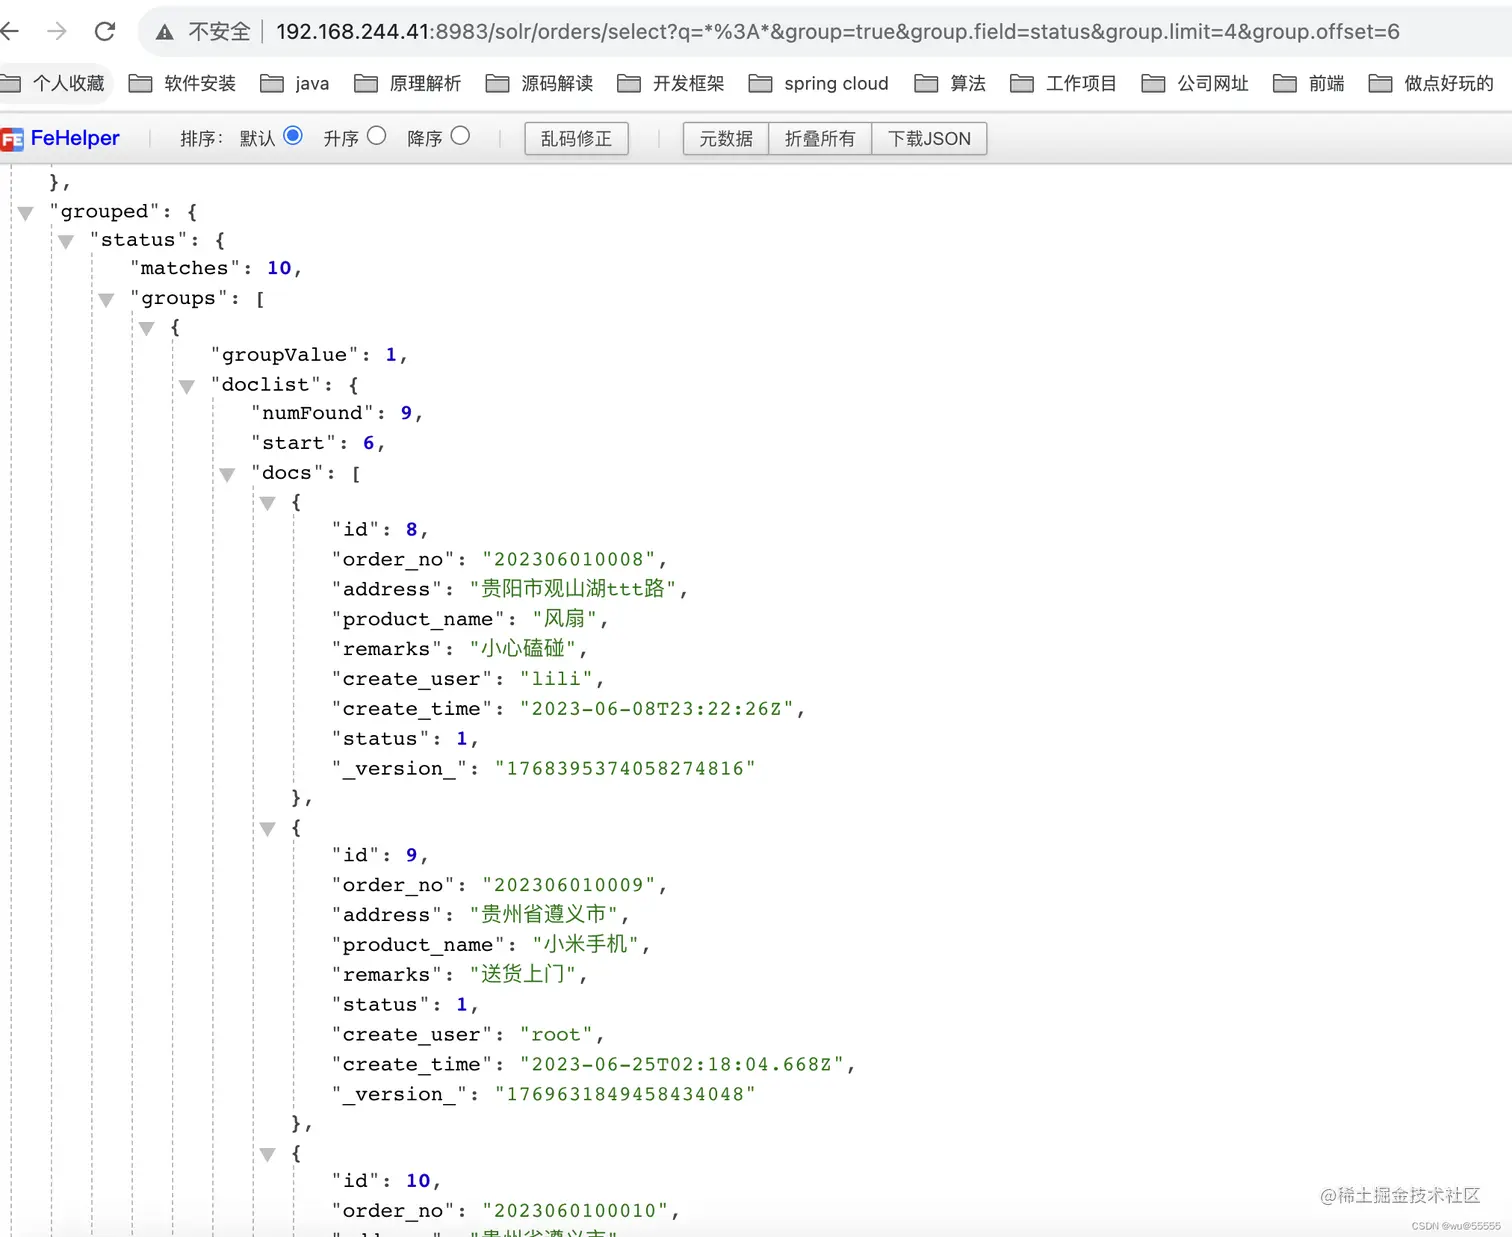Image resolution: width=1512 pixels, height=1237 pixels.
Task: Click product_name value 小米手机
Action: point(585,944)
